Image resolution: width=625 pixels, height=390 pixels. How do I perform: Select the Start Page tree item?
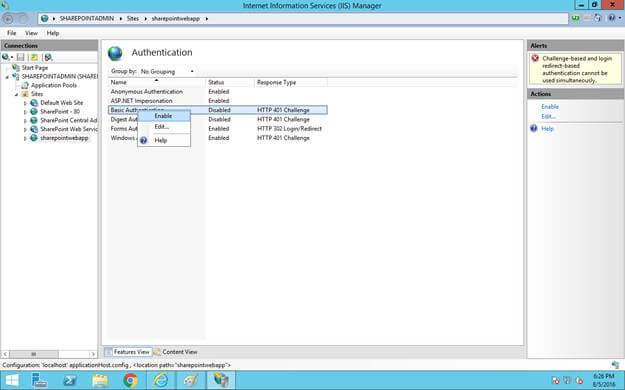(x=35, y=68)
